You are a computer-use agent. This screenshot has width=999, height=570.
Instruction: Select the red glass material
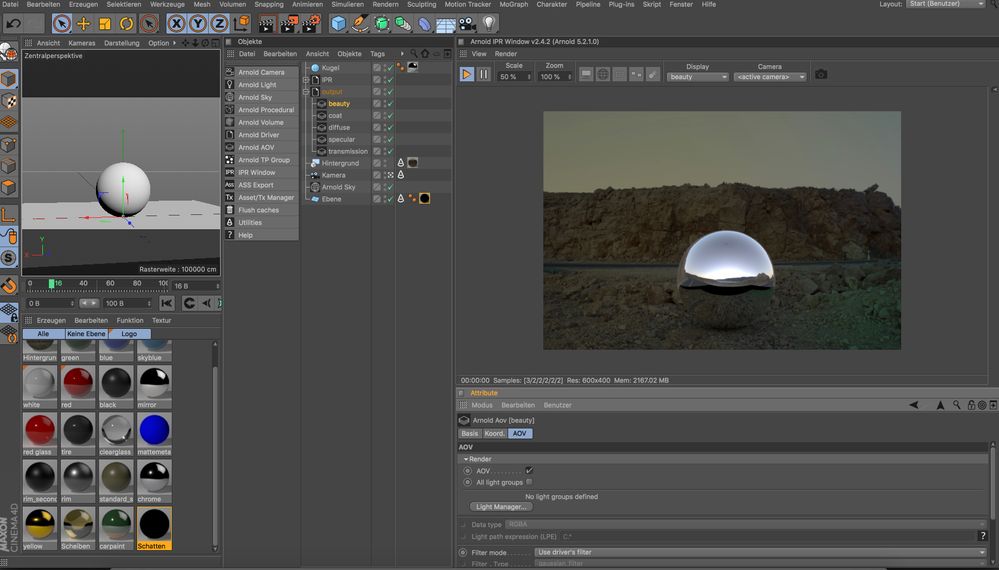pyautogui.click(x=40, y=432)
